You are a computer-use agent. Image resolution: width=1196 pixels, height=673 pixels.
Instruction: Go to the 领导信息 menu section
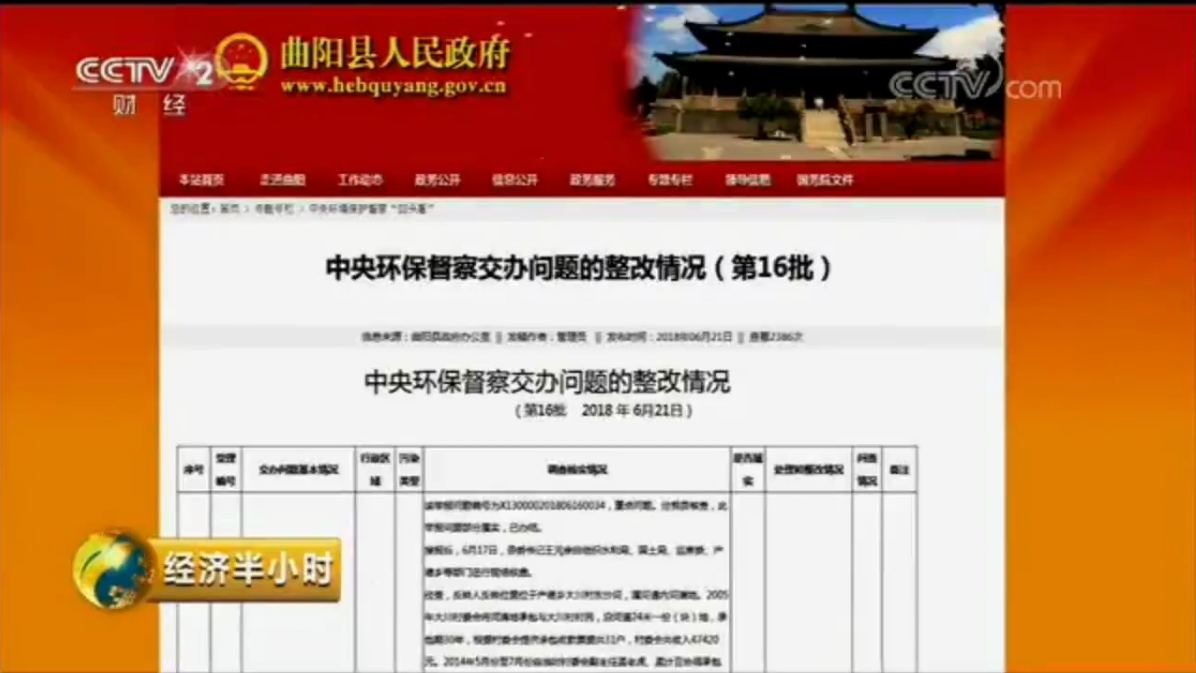point(747,181)
